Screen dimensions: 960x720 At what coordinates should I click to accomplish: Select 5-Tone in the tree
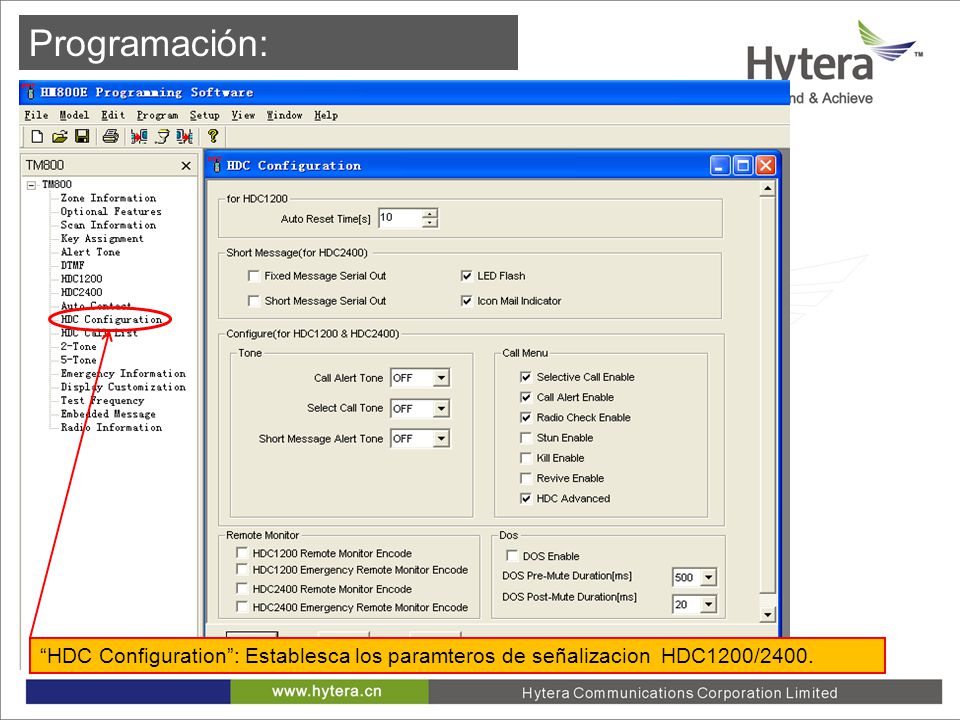pyautogui.click(x=78, y=360)
